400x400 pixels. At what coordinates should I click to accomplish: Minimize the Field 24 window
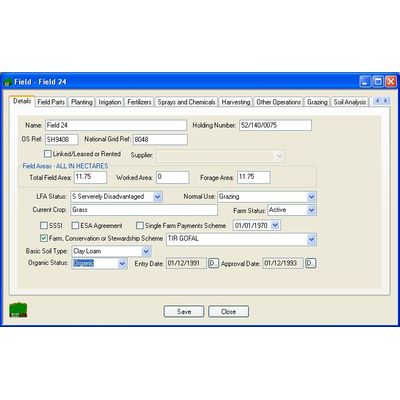pyautogui.click(x=365, y=82)
